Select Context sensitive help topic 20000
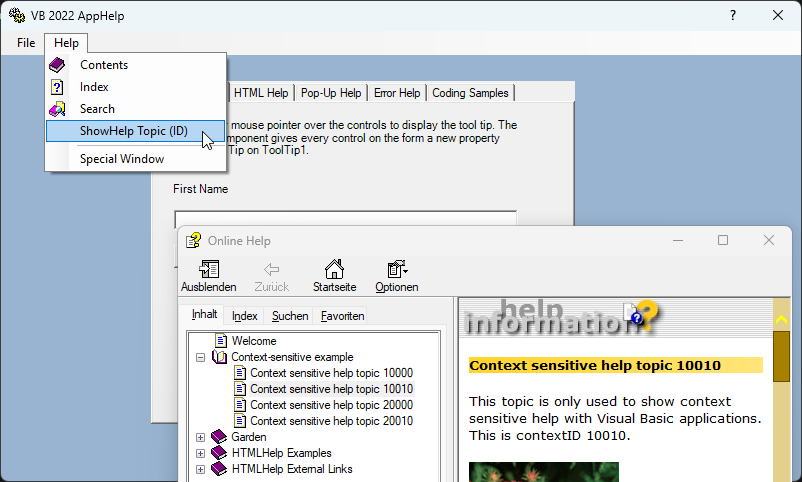802x482 pixels. 331,405
